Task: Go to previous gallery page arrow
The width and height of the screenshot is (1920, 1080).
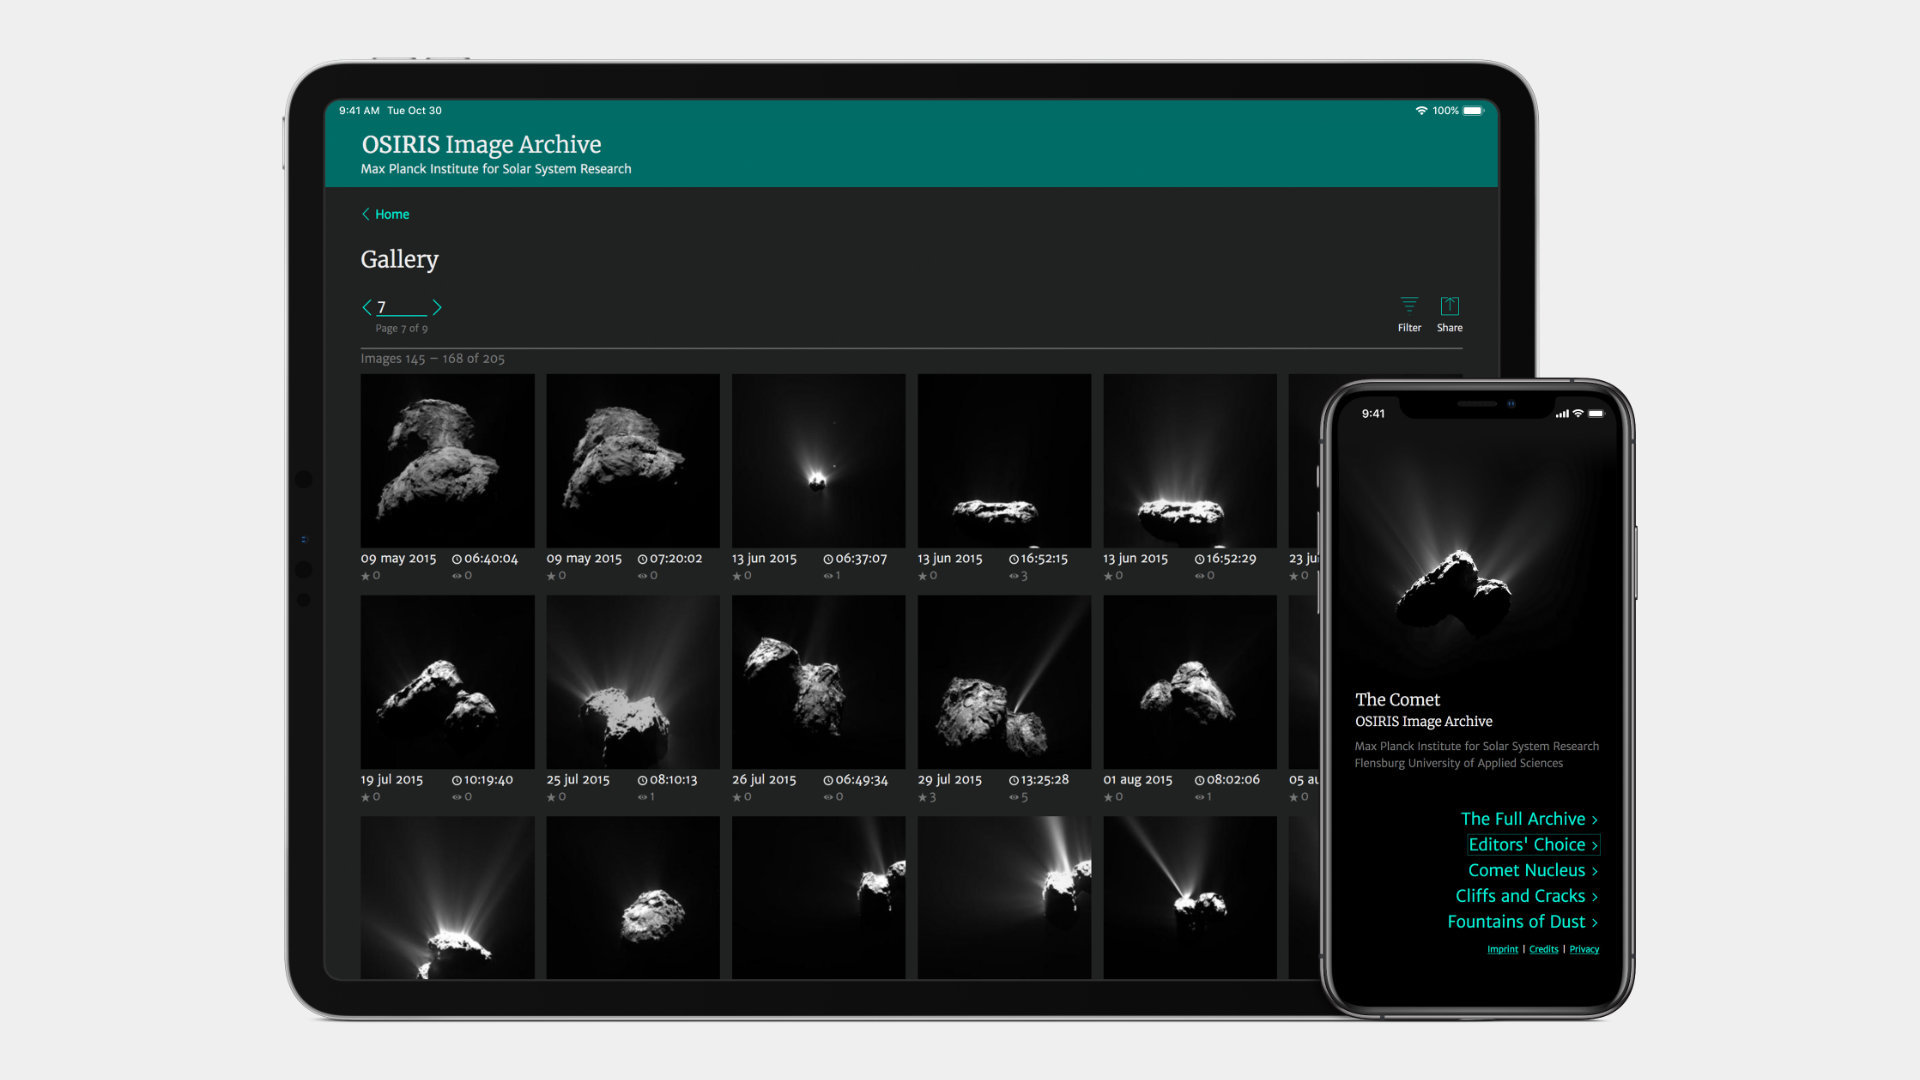Action: click(x=366, y=307)
